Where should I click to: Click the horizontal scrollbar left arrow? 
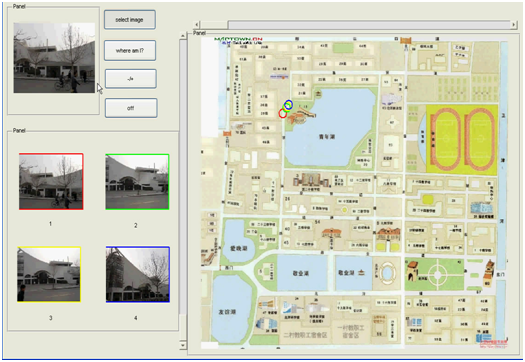pos(197,24)
